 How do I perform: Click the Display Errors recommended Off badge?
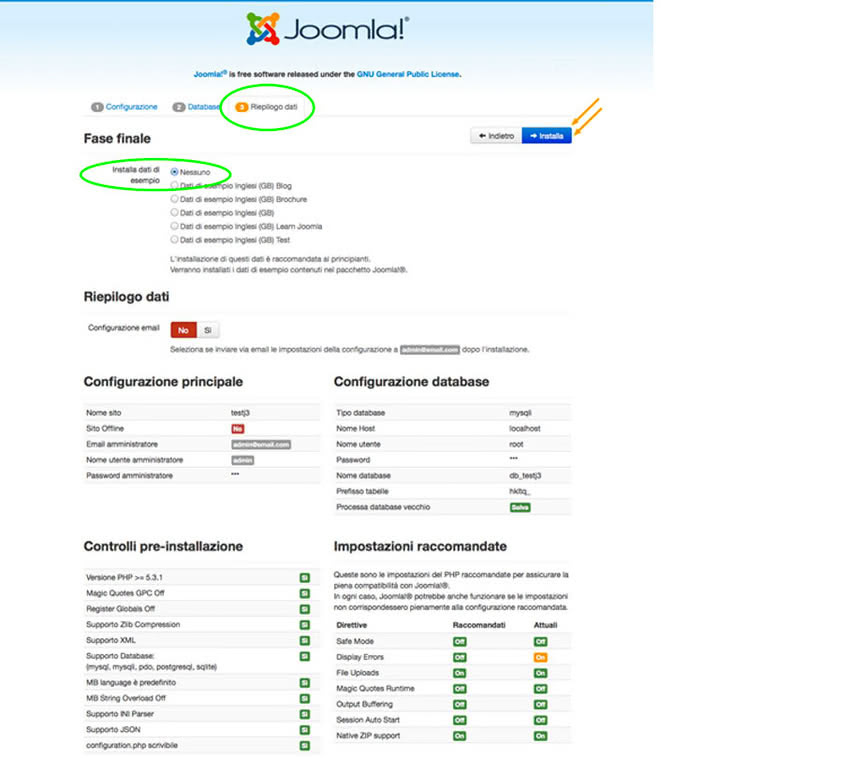pyautogui.click(x=460, y=657)
